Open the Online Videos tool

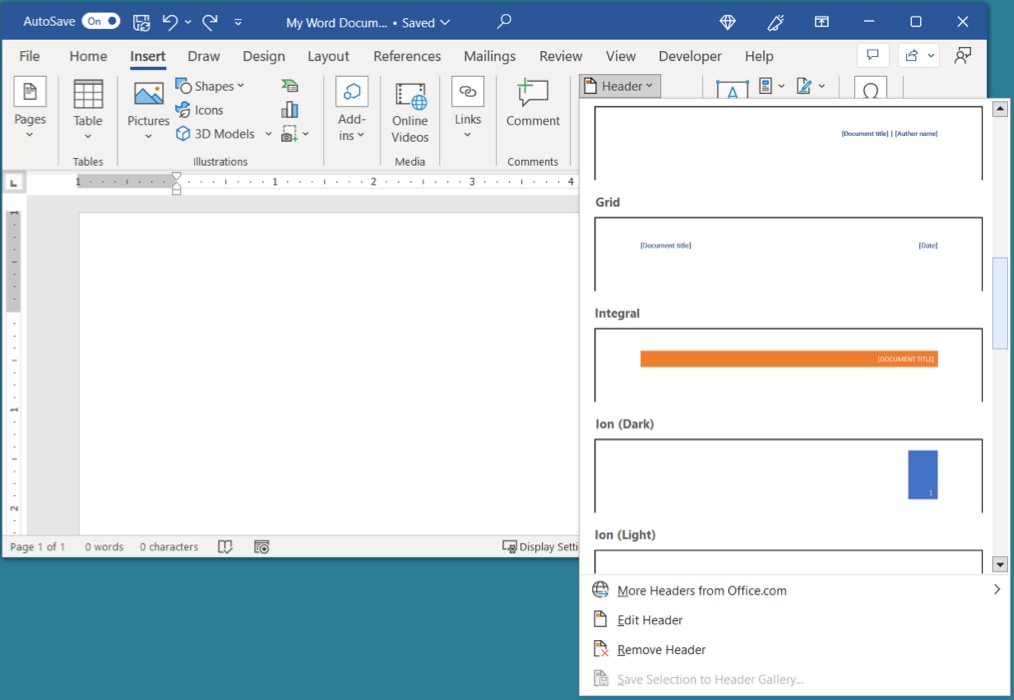(x=409, y=110)
